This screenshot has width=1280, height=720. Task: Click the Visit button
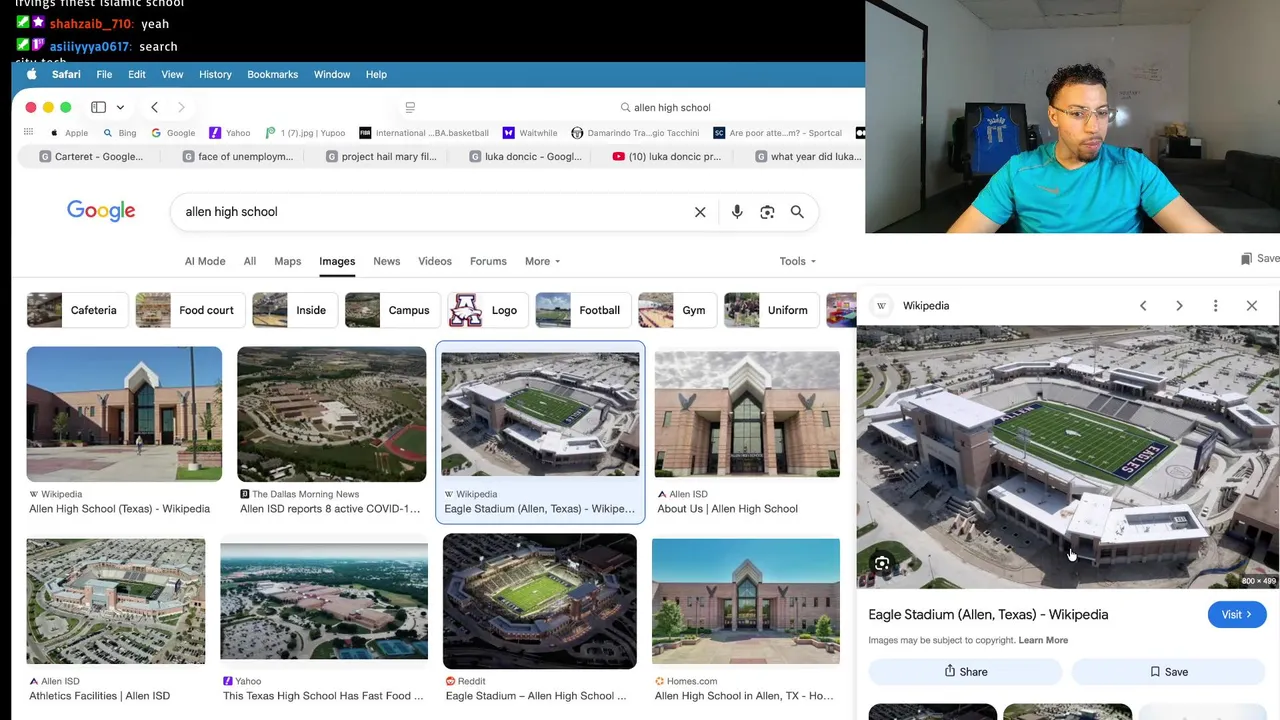(1236, 615)
